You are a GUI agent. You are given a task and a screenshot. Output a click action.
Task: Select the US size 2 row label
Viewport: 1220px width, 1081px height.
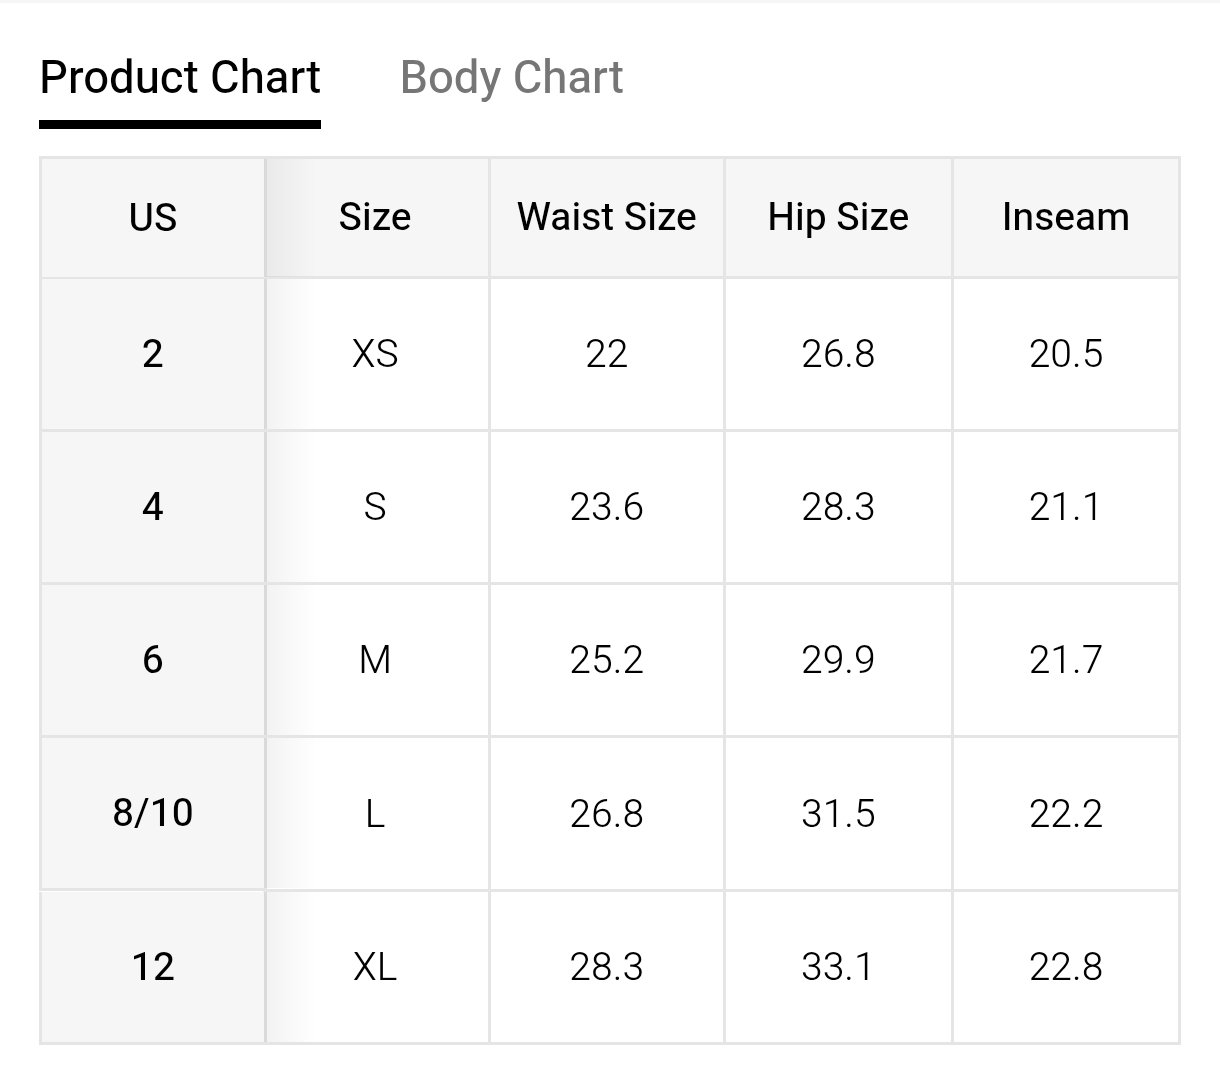coord(153,354)
